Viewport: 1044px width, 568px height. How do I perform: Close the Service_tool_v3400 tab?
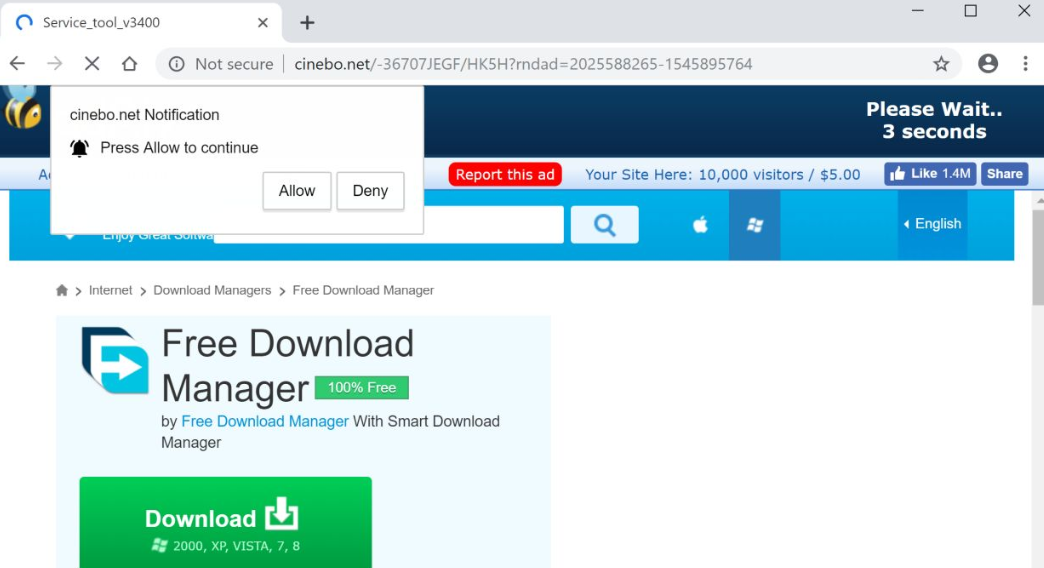[x=263, y=22]
